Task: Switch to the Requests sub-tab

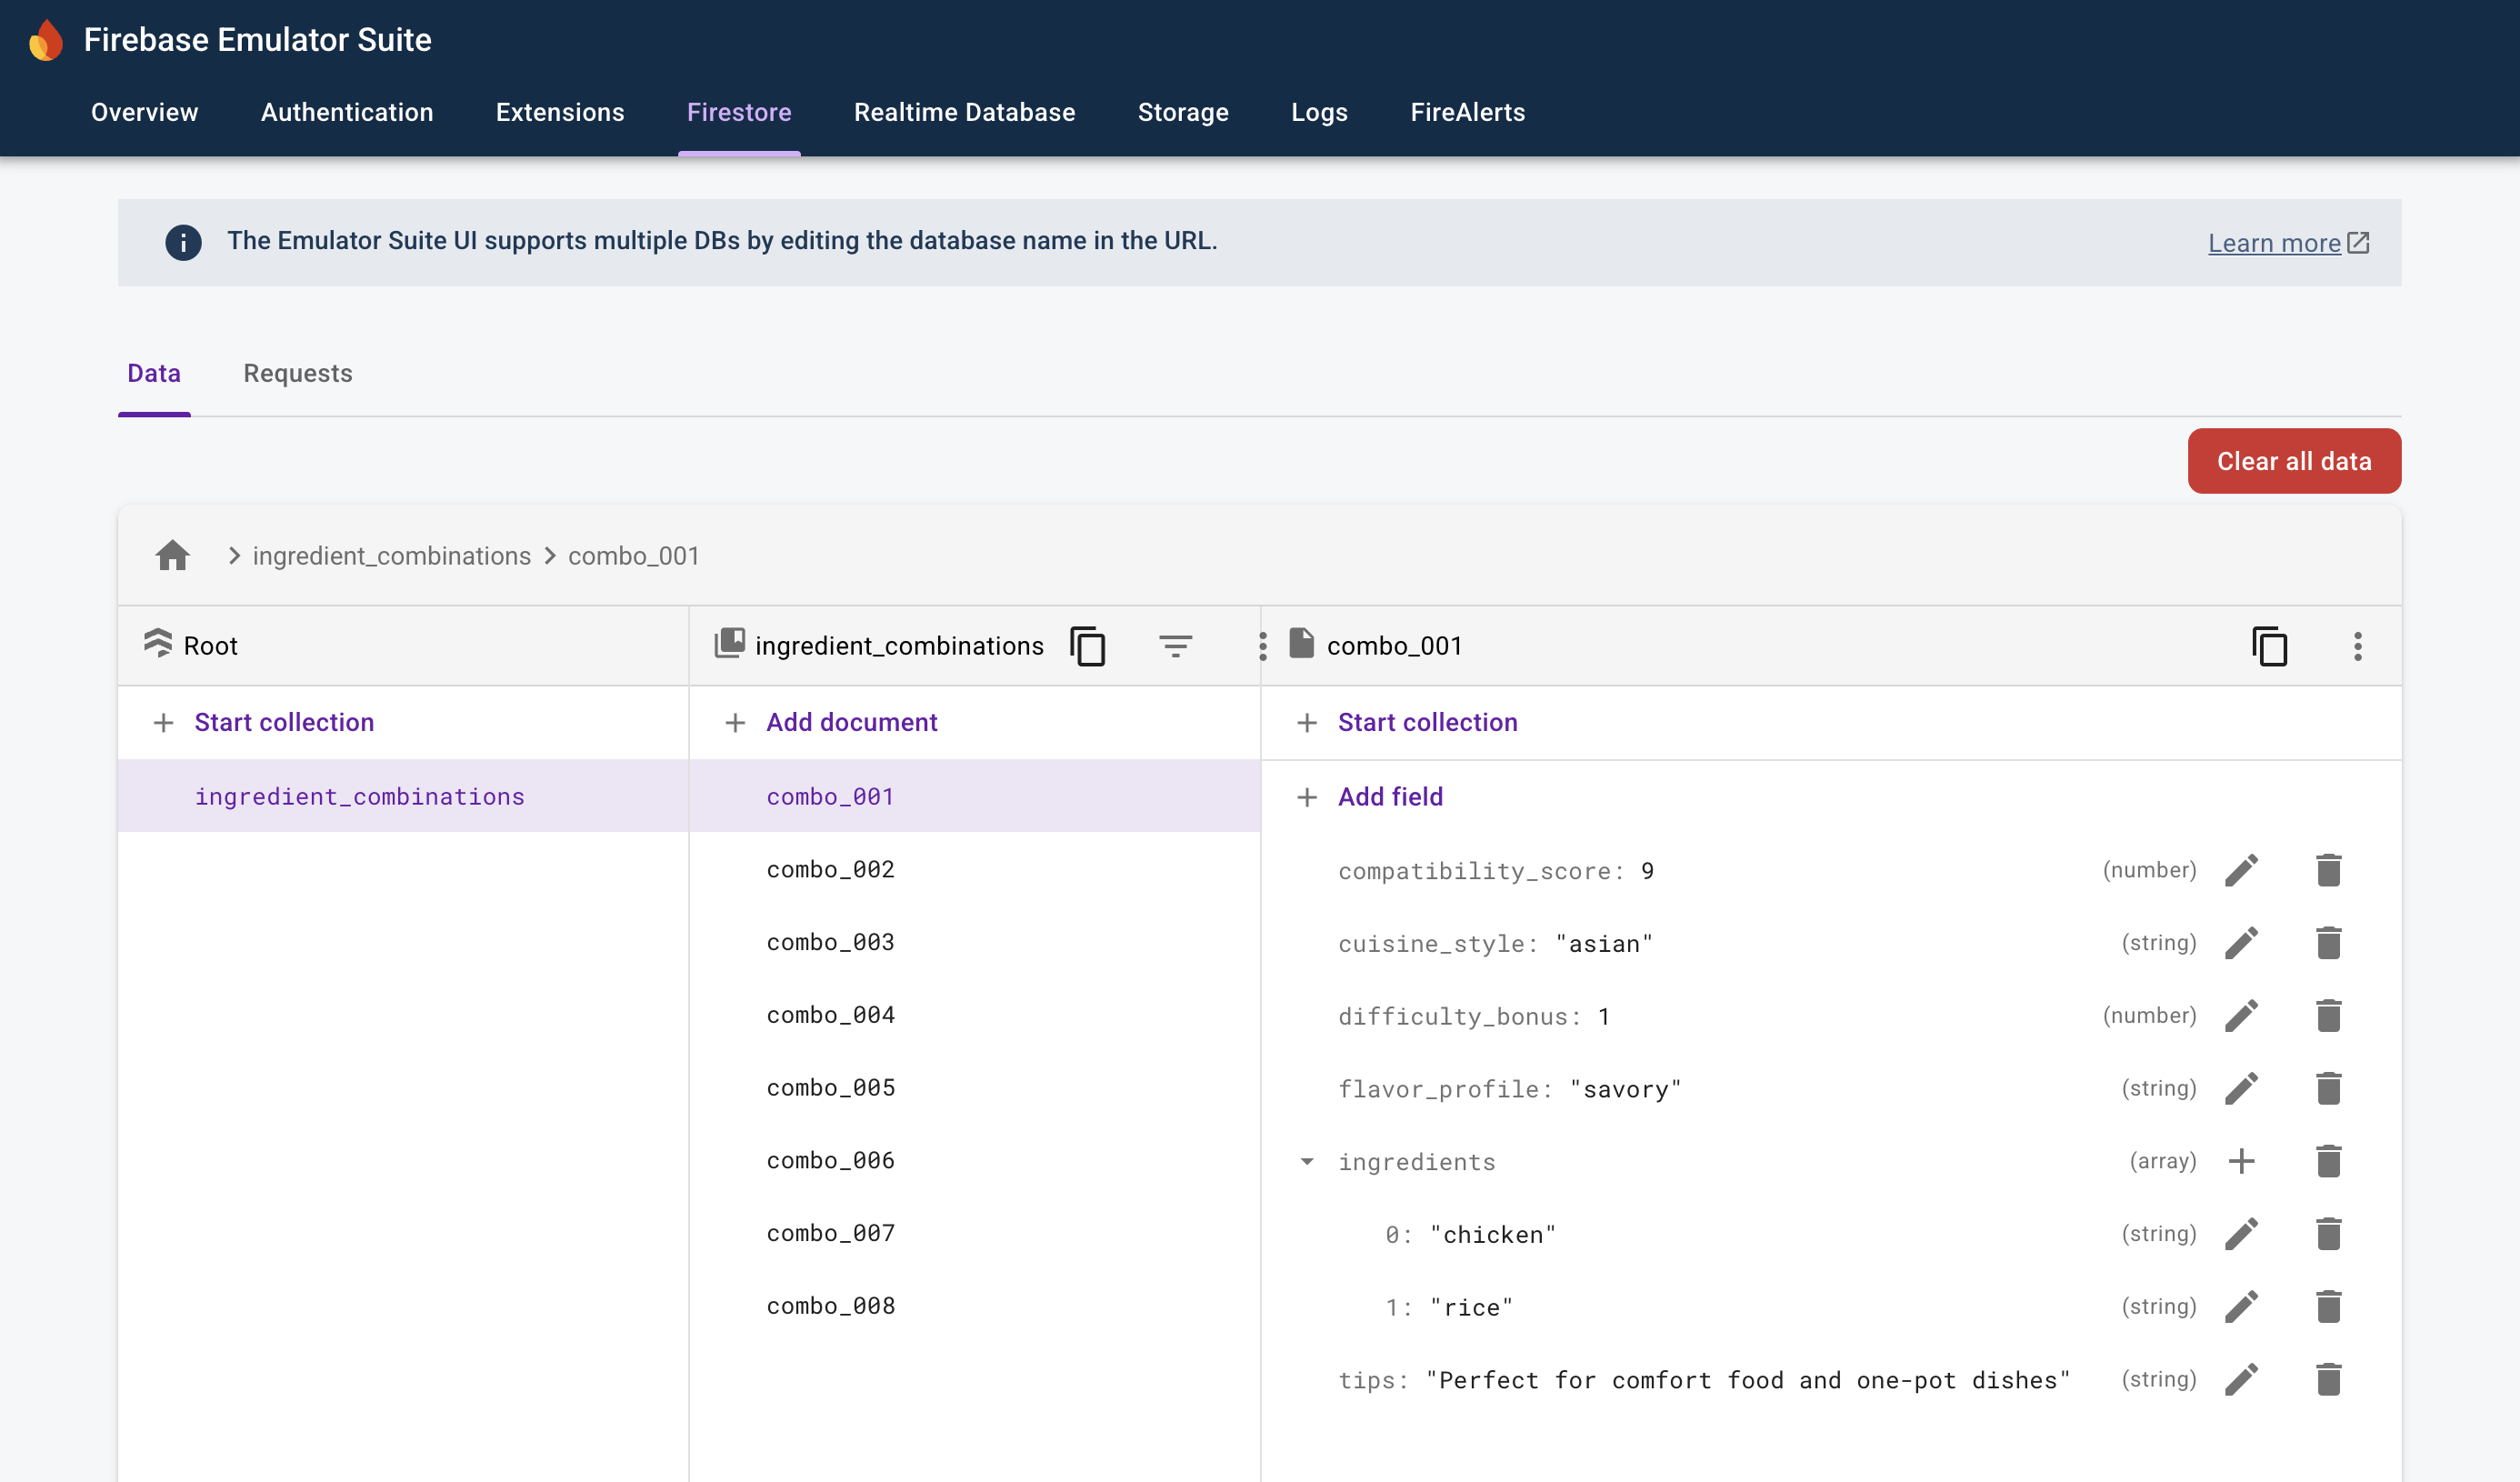Action: [298, 373]
